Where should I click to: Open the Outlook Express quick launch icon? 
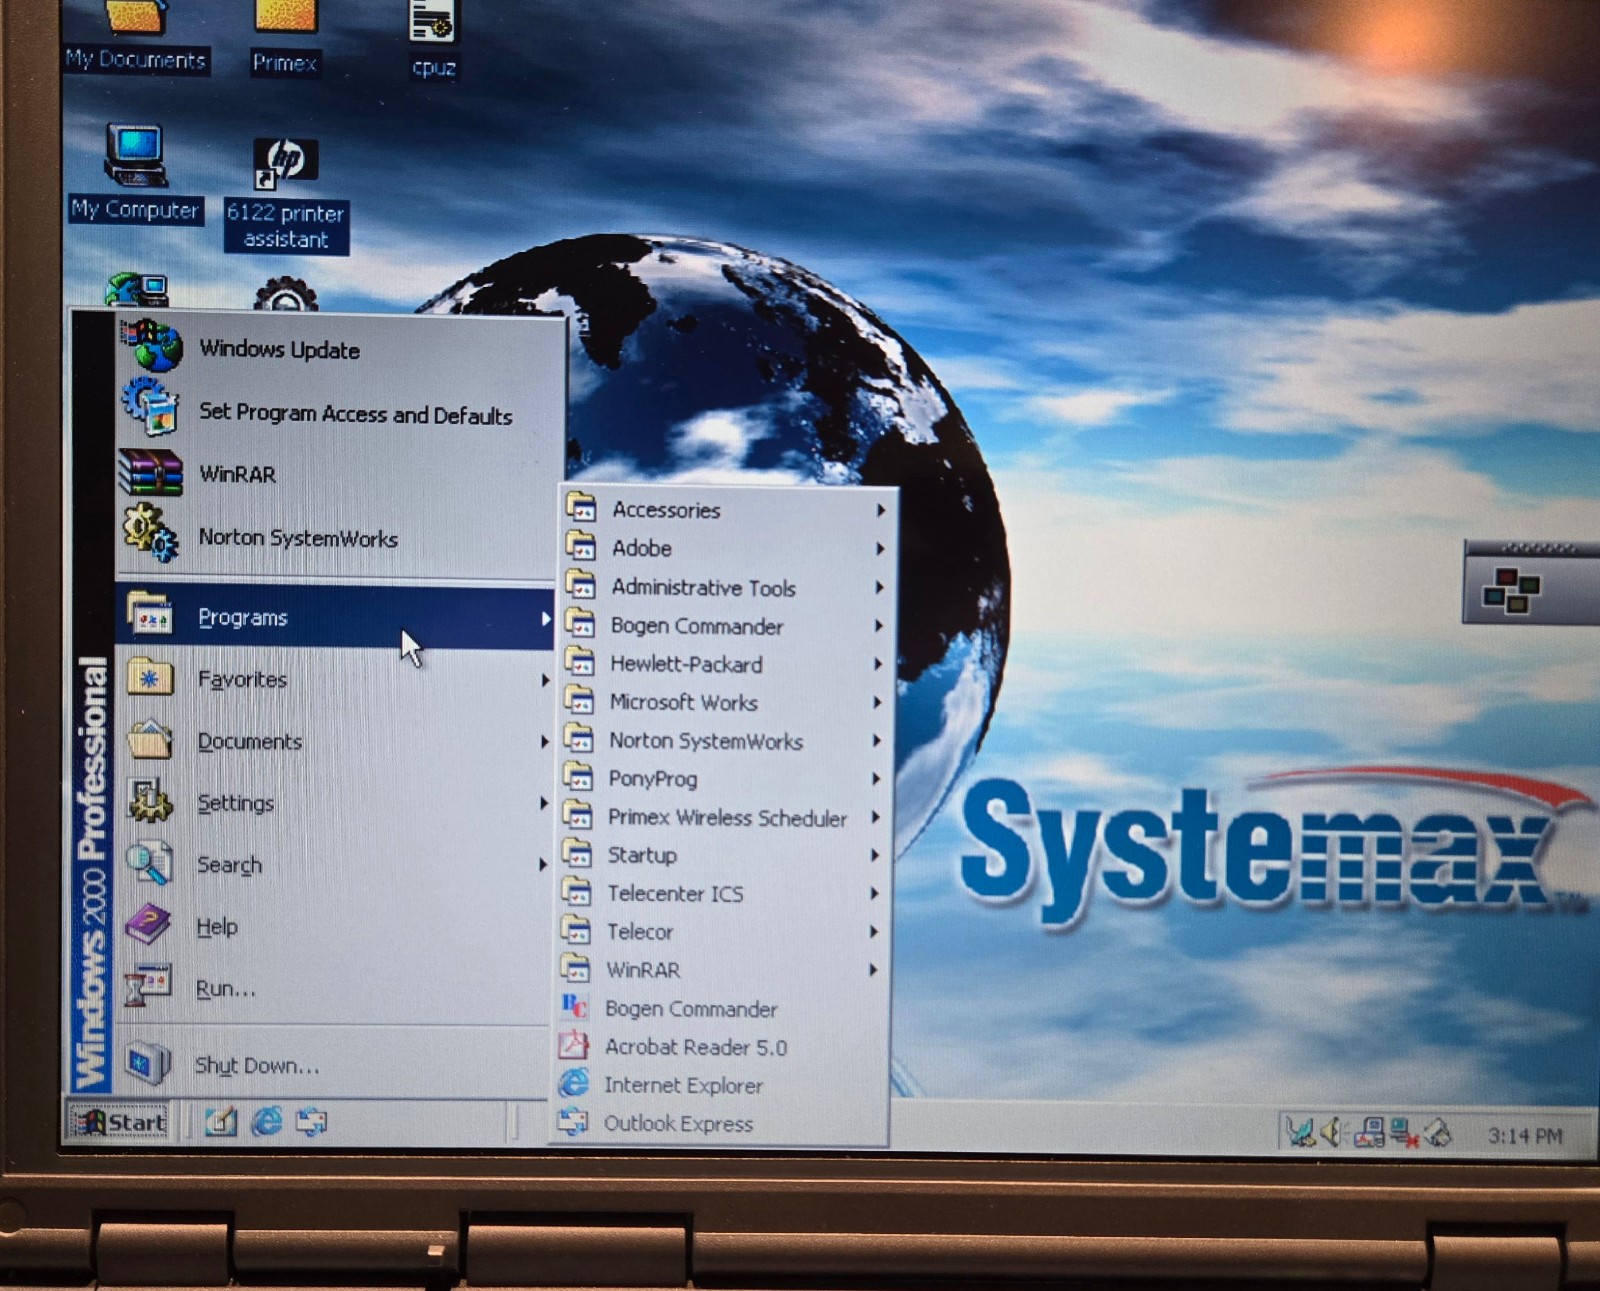coord(311,1122)
